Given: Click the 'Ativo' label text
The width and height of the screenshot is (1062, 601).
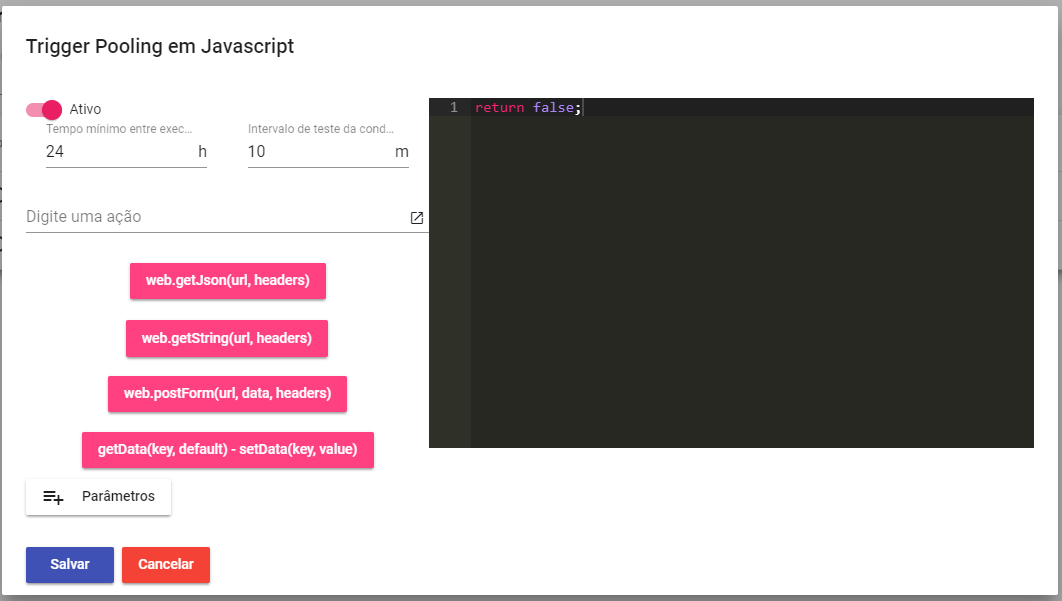Looking at the screenshot, I should 85,109.
